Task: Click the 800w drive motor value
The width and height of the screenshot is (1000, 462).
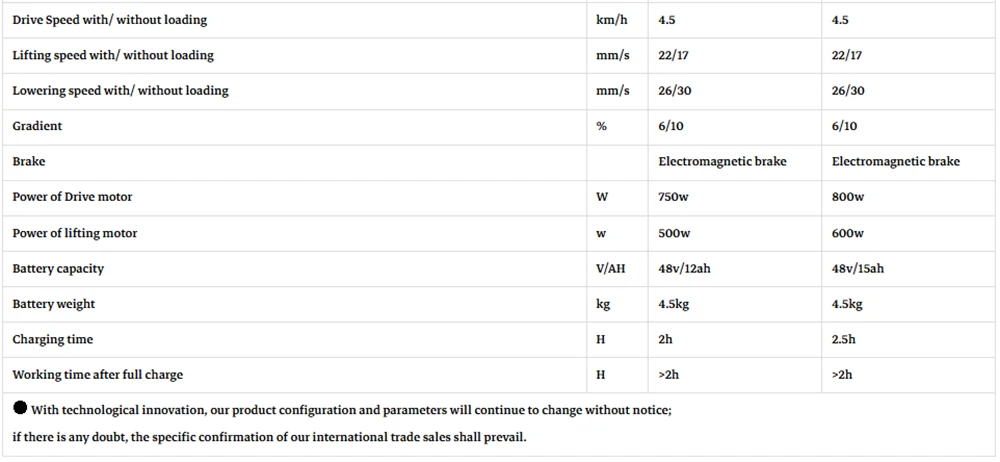Action: [848, 197]
